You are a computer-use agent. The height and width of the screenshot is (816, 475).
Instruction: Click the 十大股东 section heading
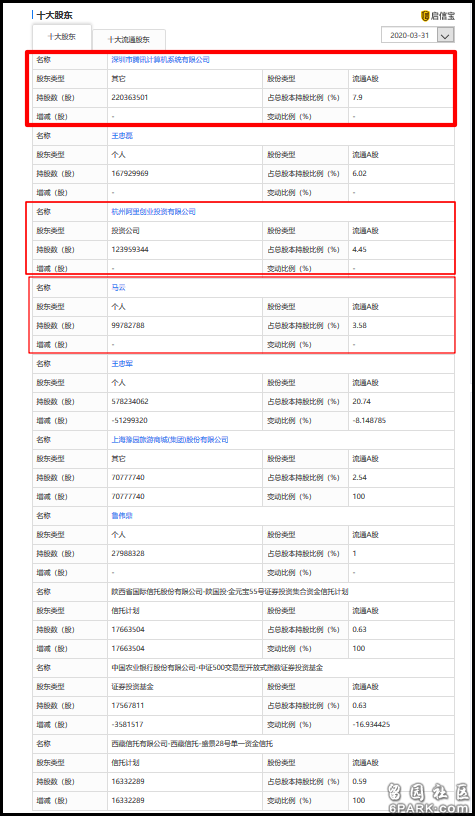coord(55,16)
